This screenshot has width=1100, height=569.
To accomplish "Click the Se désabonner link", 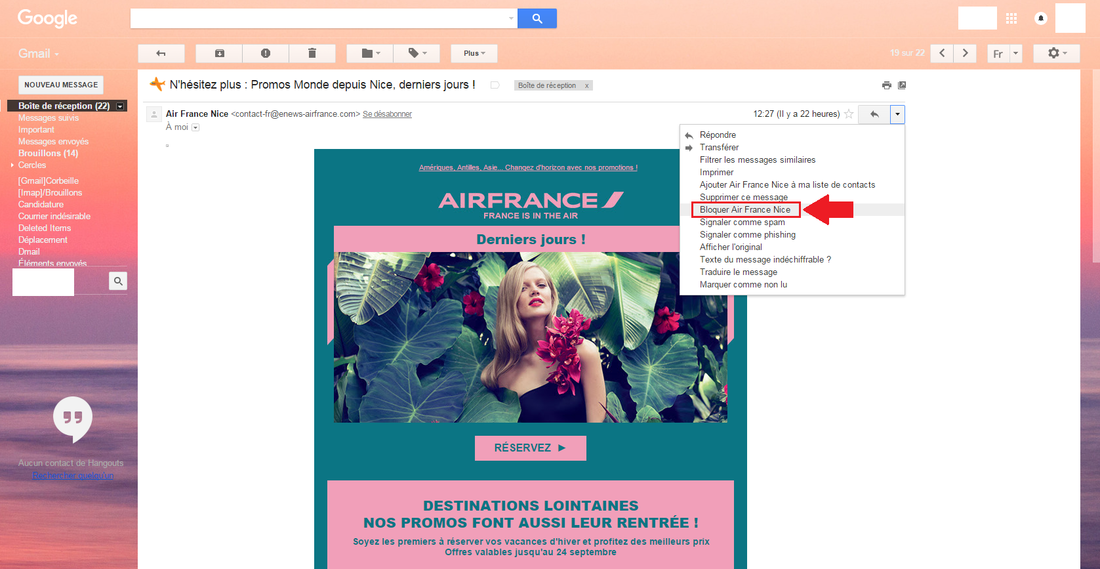I will [387, 114].
